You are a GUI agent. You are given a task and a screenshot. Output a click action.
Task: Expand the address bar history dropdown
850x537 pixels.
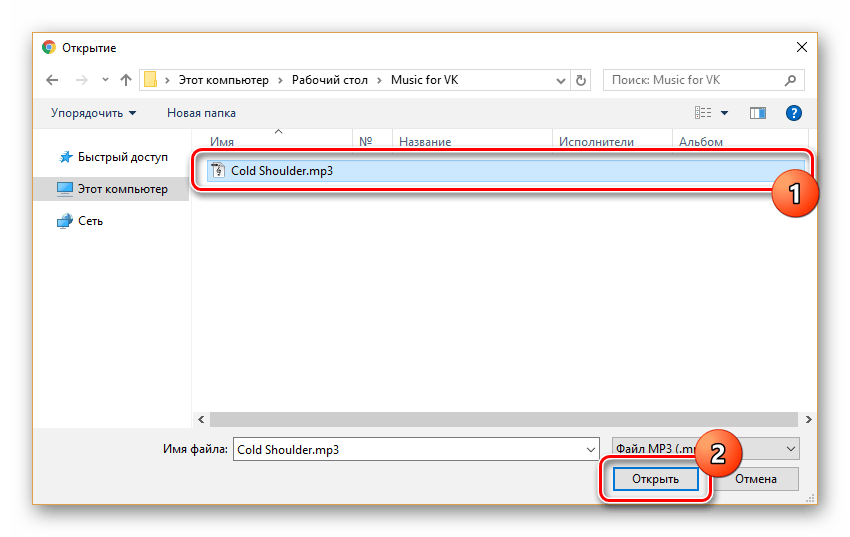(x=561, y=81)
